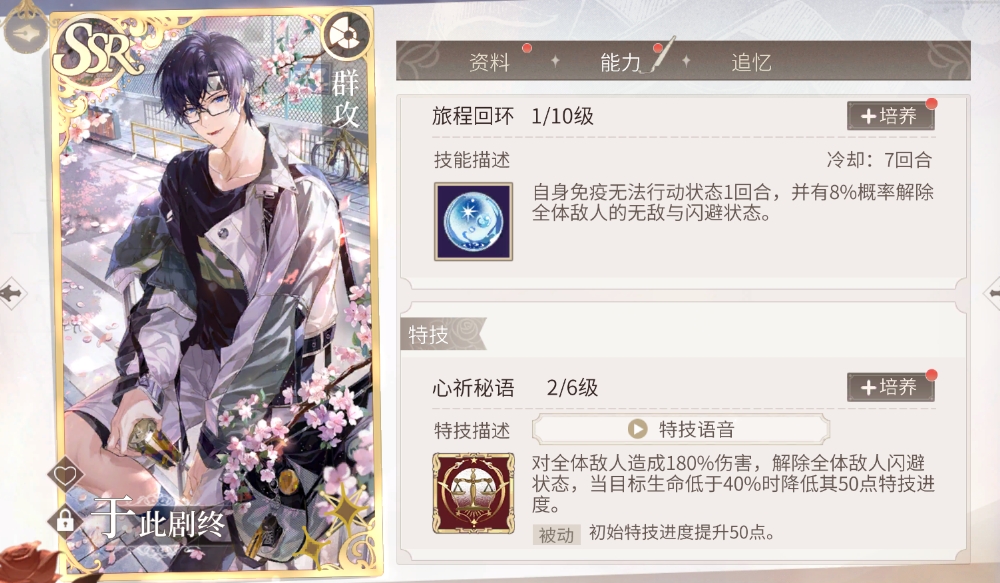This screenshot has height=583, width=1000.
Task: Click the SSR rarity badge
Action: 96,51
